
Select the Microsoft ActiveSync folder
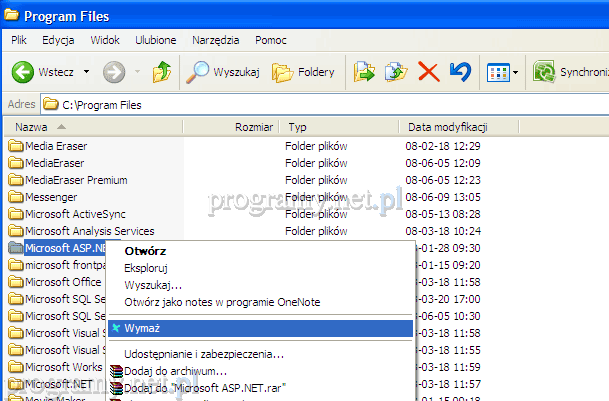tap(75, 214)
